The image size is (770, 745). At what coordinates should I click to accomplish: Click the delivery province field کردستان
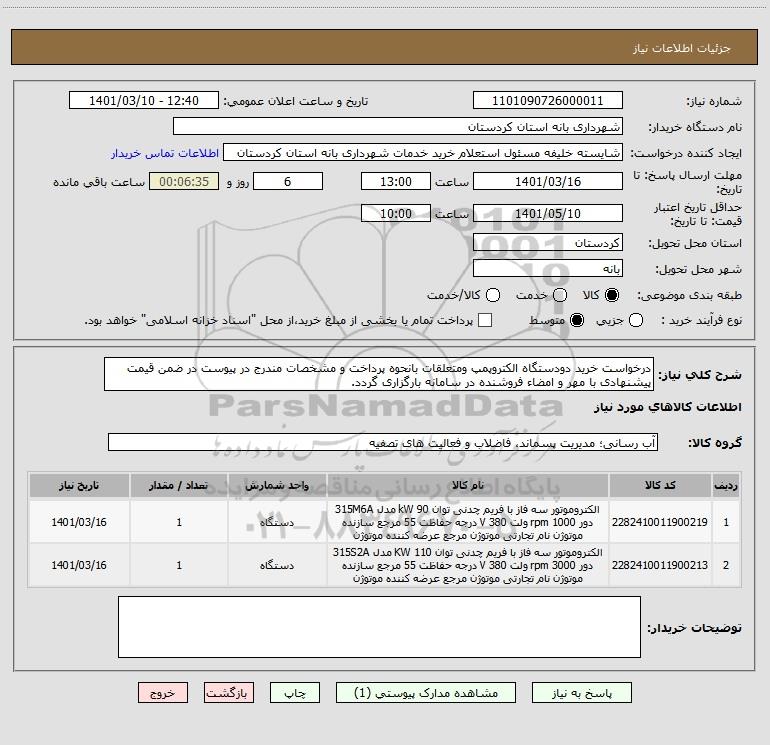pyautogui.click(x=548, y=243)
